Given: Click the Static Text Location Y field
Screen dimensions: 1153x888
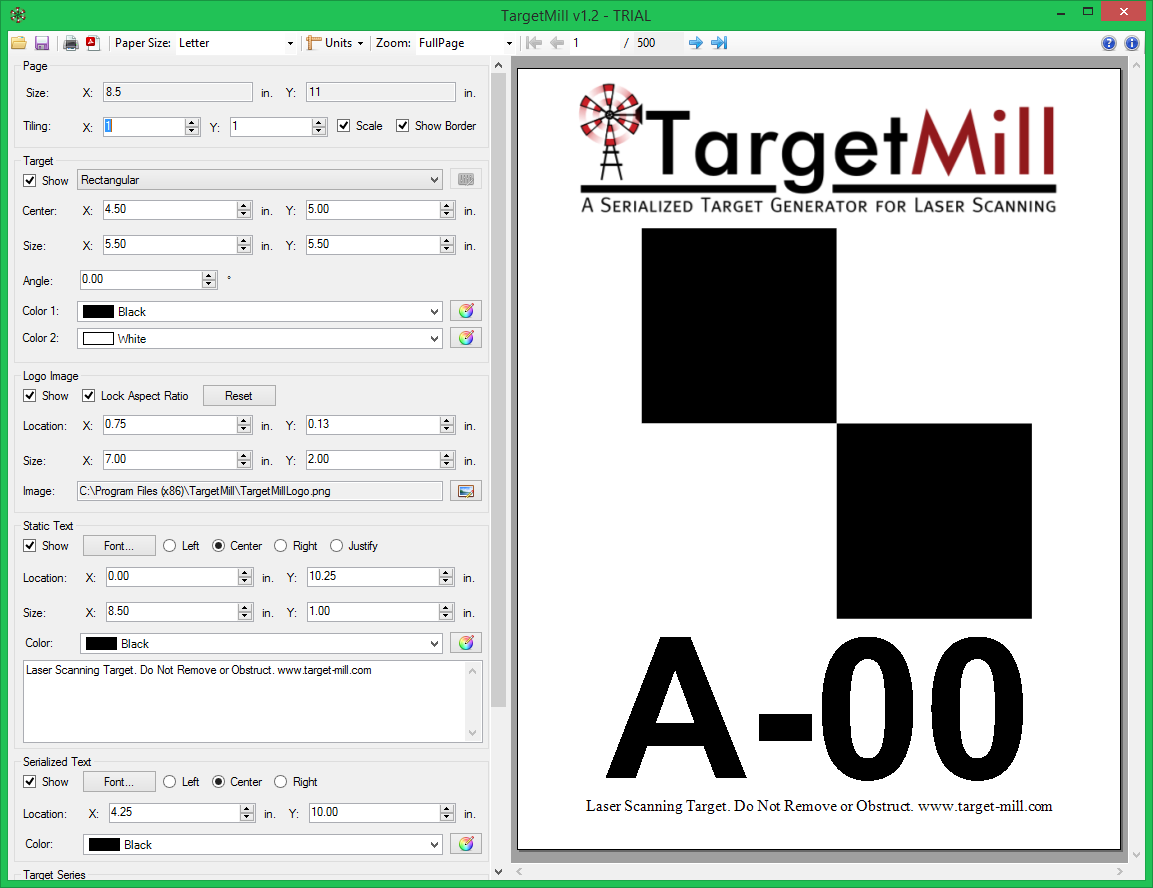Looking at the screenshot, I should point(373,577).
